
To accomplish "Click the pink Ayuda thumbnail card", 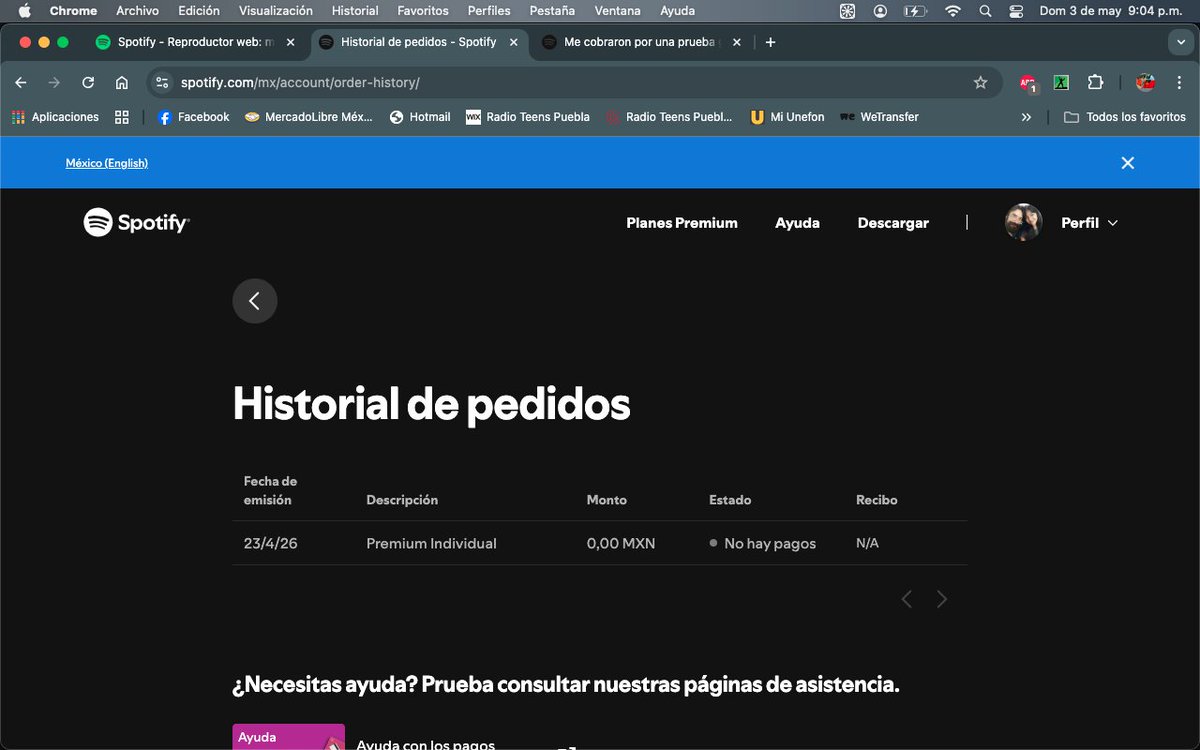I will pos(289,737).
